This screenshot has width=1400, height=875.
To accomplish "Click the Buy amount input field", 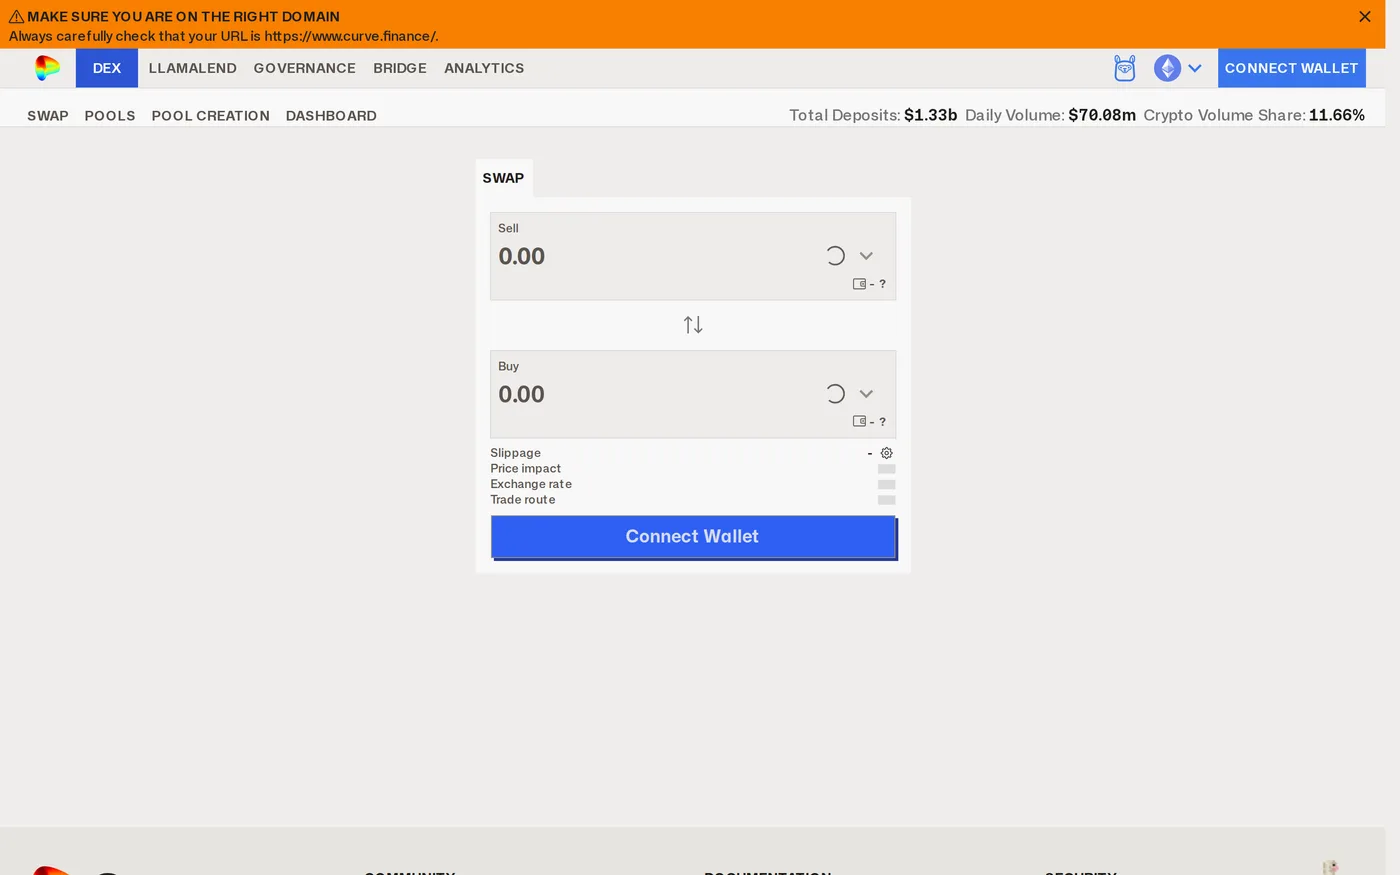I will click(x=655, y=394).
